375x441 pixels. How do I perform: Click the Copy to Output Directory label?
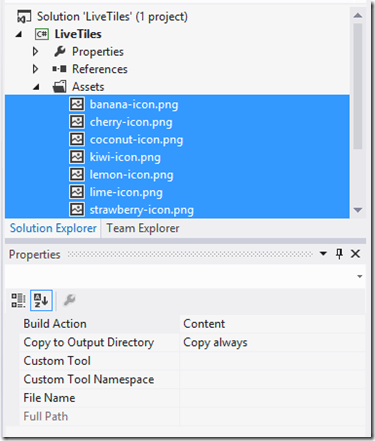(x=89, y=343)
